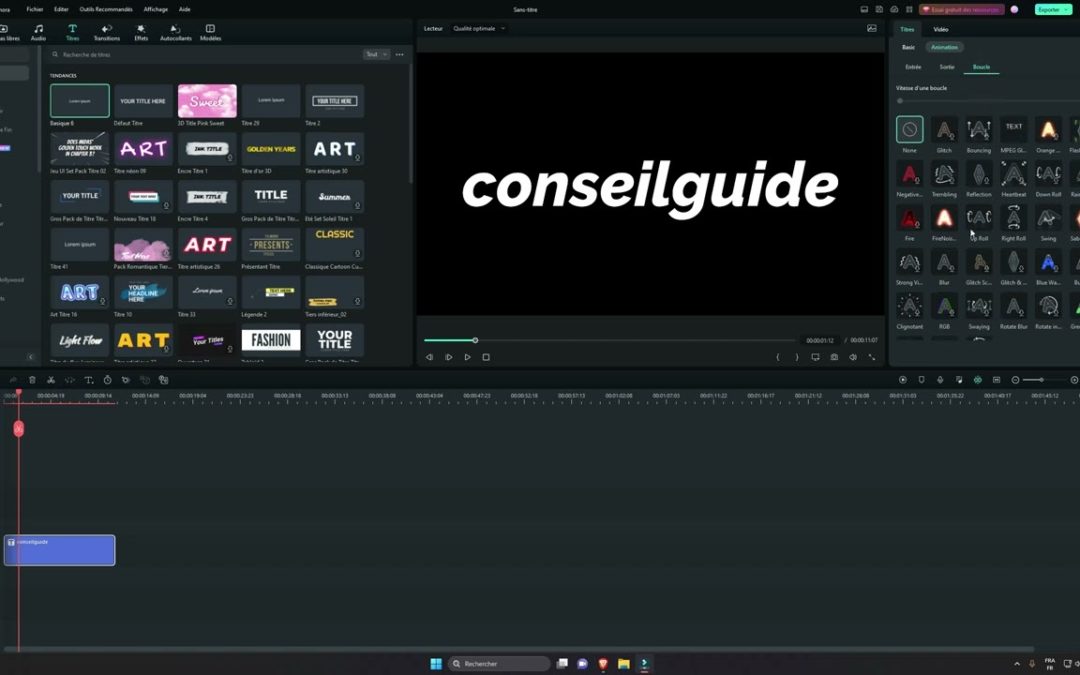
Task: Select the Glitch loop animation
Action: [944, 129]
